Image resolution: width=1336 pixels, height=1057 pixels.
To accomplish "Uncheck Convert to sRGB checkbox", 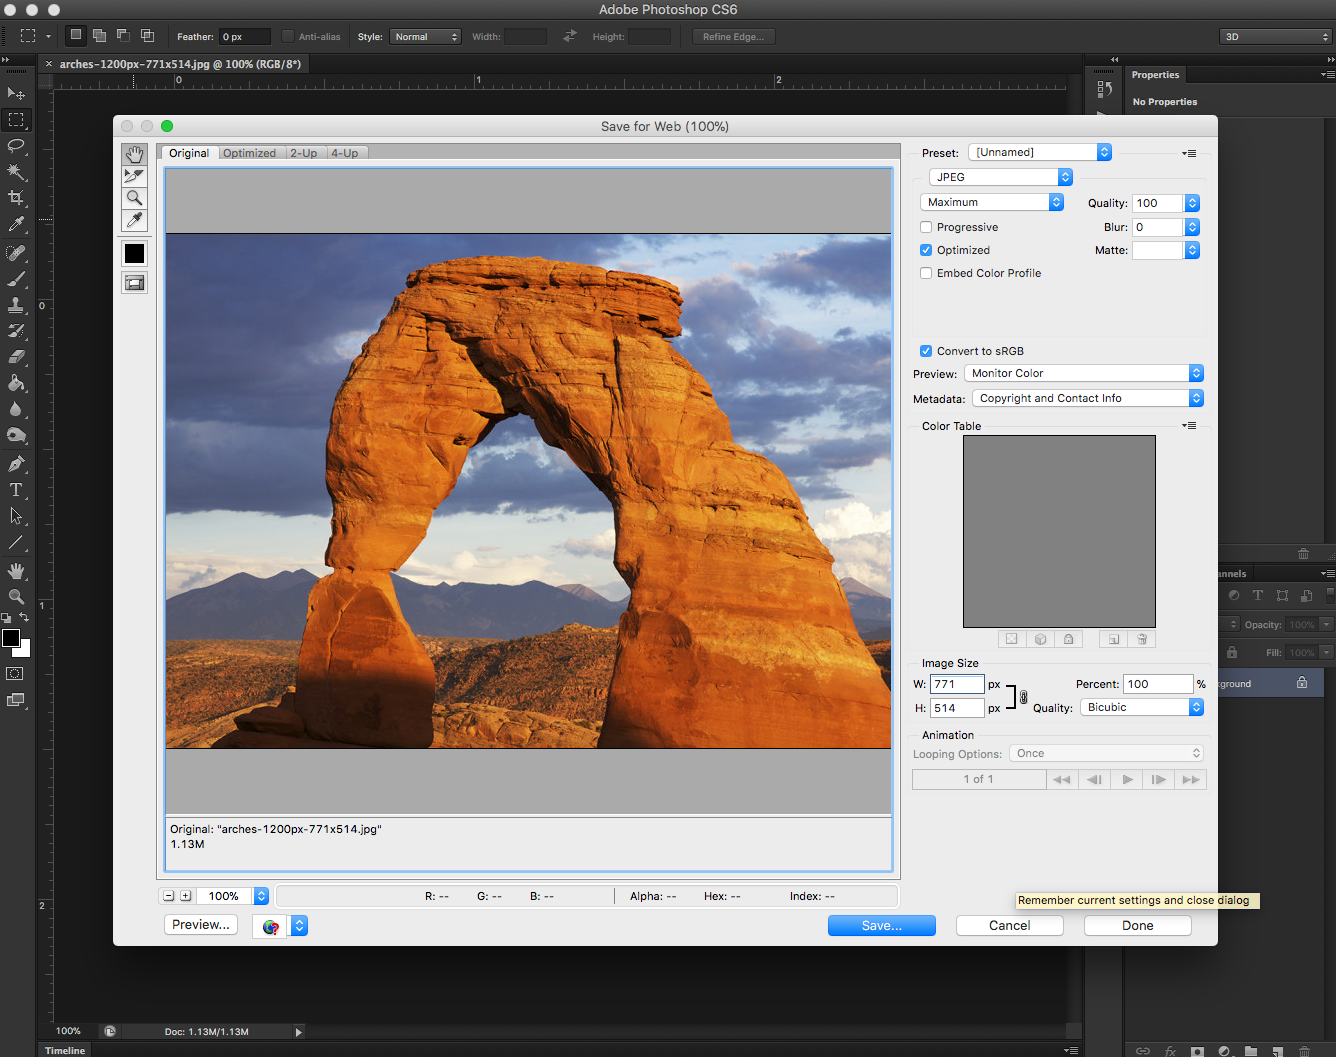I will tap(926, 351).
